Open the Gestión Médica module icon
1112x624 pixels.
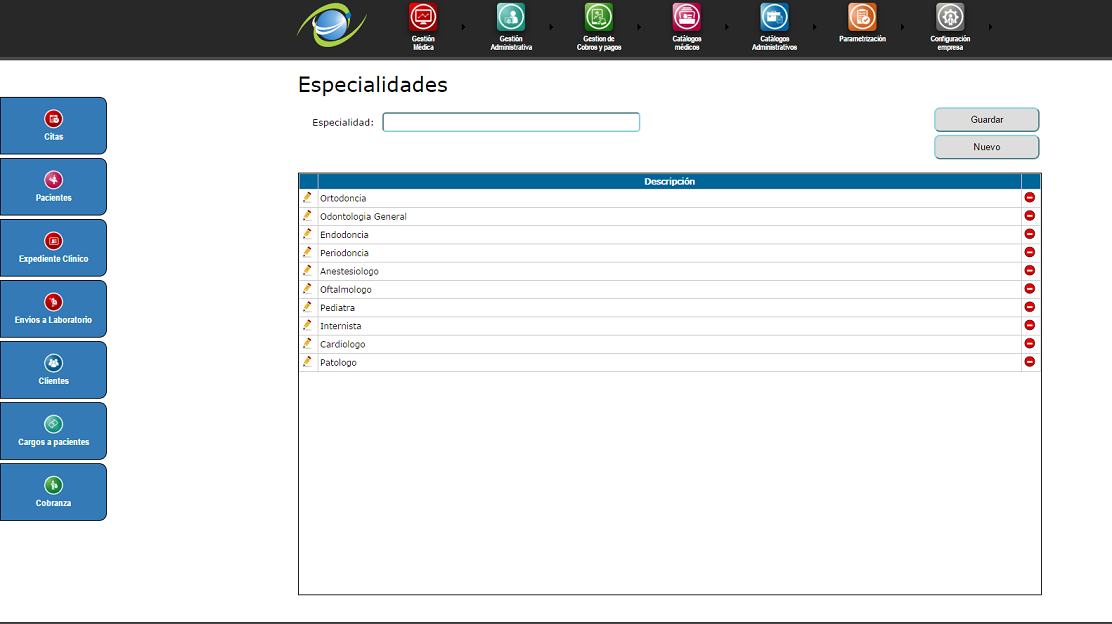tap(423, 18)
